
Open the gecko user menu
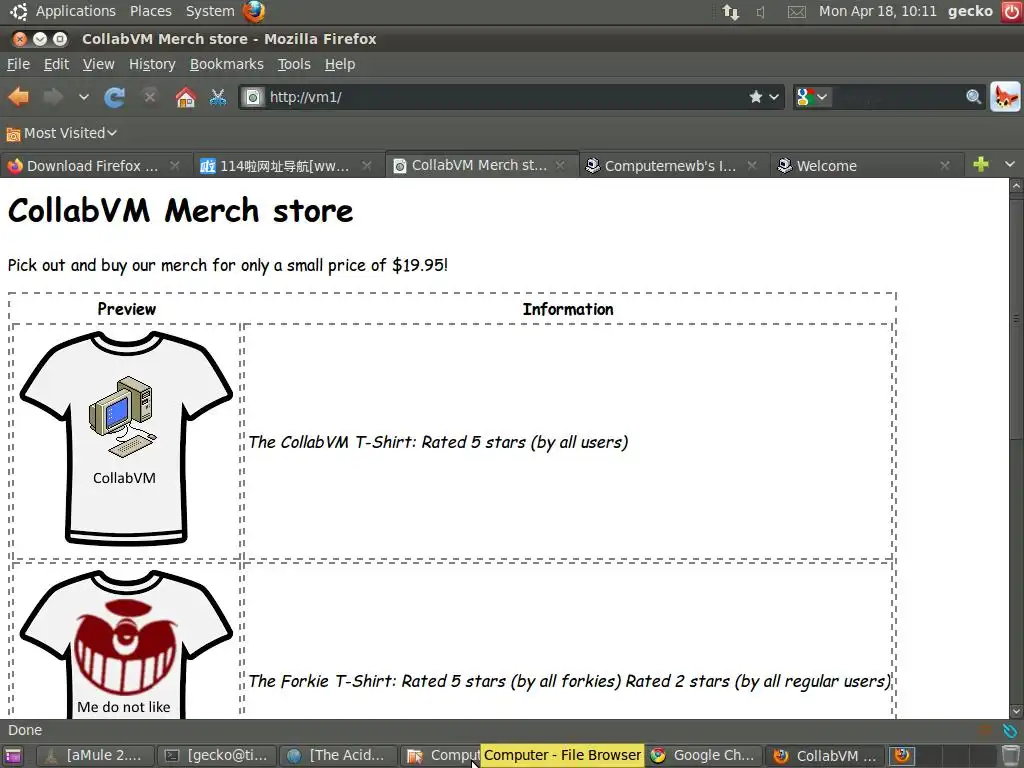[x=970, y=11]
